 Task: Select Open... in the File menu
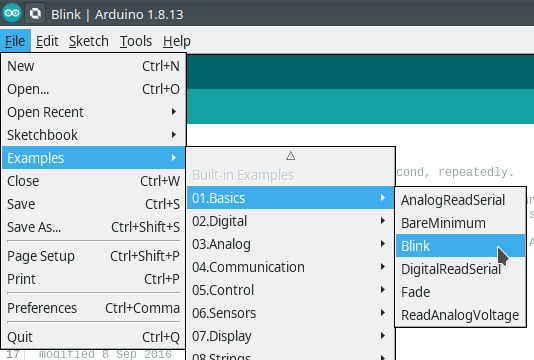93,89
